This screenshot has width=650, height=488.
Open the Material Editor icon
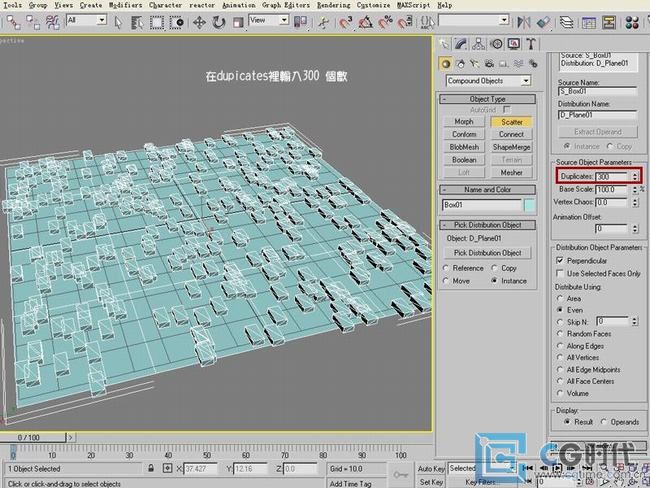(632, 22)
